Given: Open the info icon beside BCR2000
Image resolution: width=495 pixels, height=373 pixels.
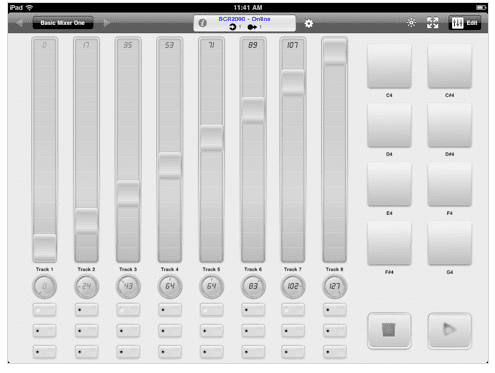Looking at the screenshot, I should click(x=202, y=23).
